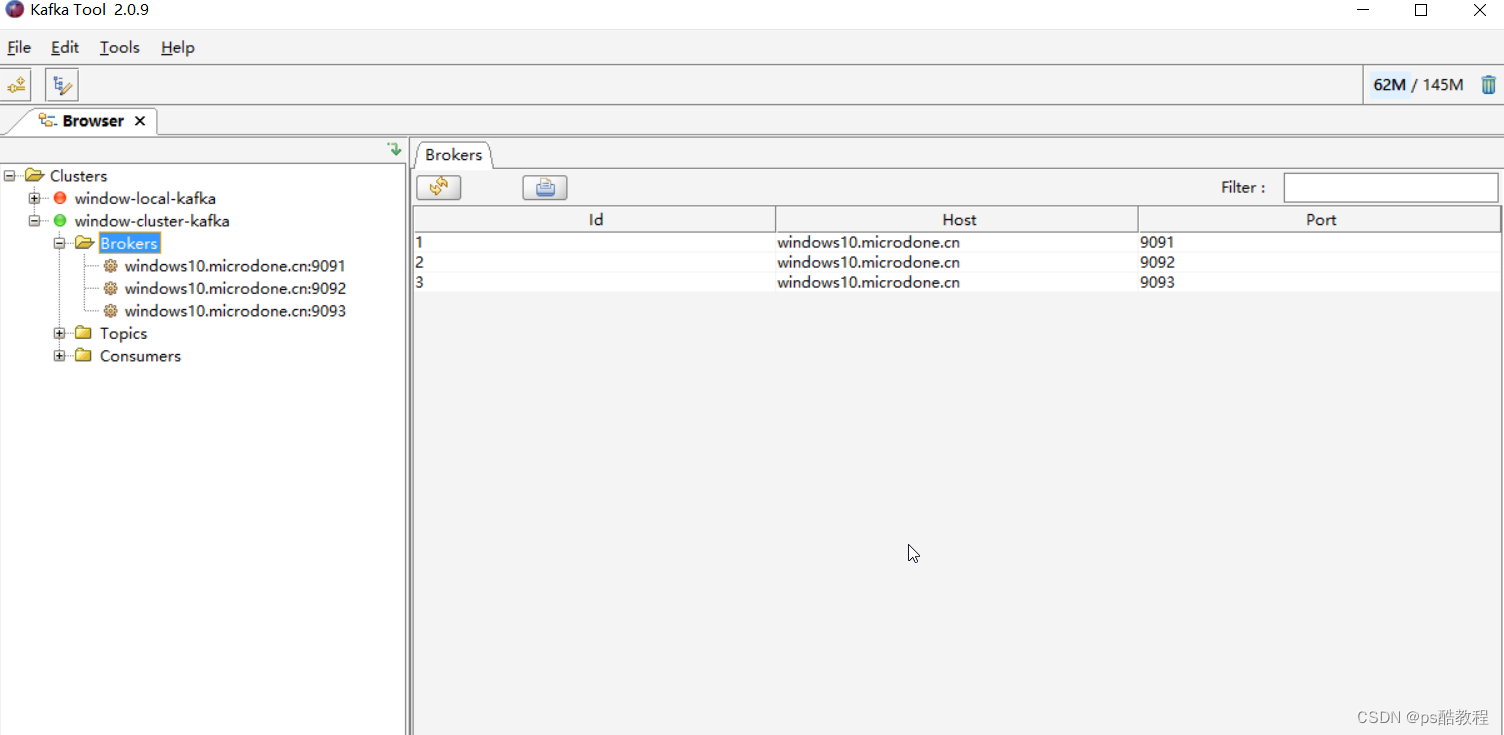Click Id cell 3 in table
The width and height of the screenshot is (1504, 735).
tap(595, 282)
